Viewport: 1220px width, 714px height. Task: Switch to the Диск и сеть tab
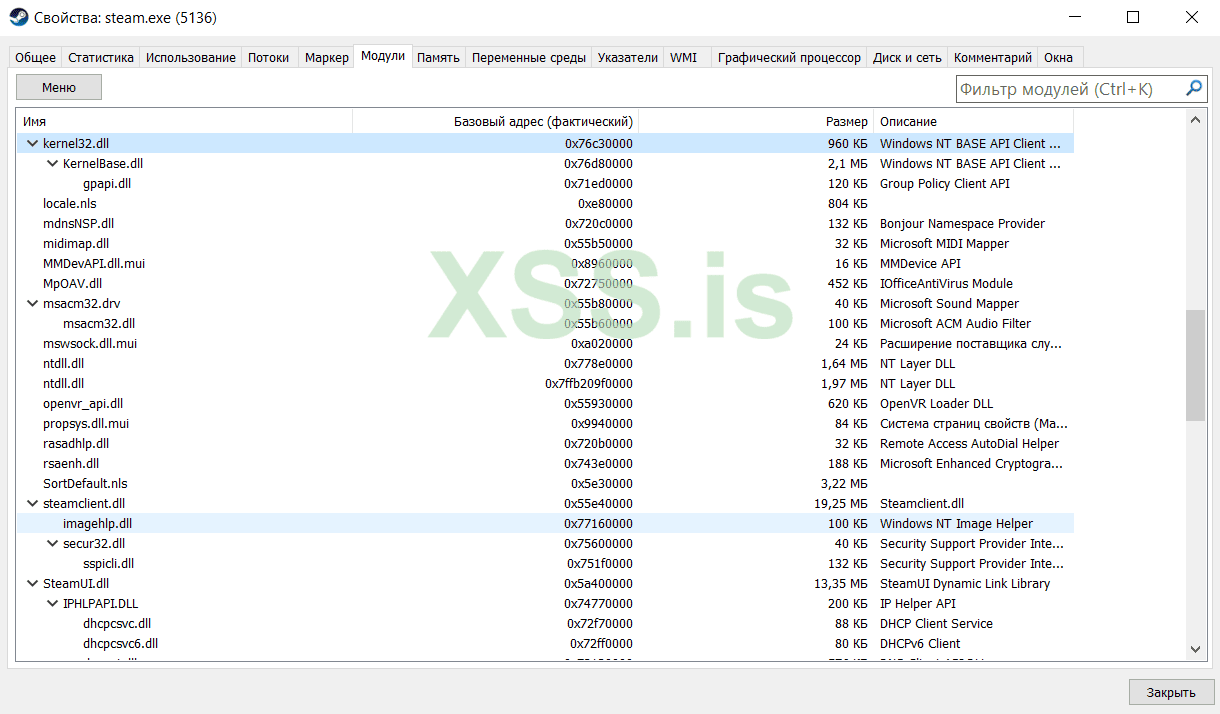pos(907,58)
